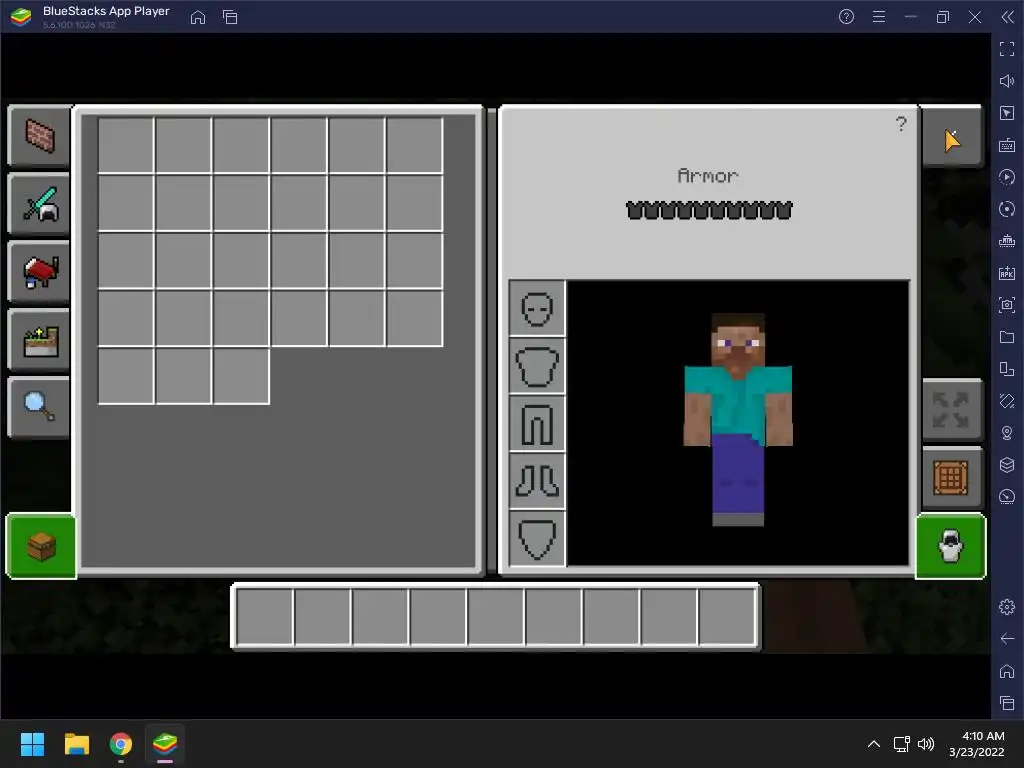Open BlueStacks multi-instance manager layers icon
The height and width of the screenshot is (768, 1024).
[x=1007, y=465]
